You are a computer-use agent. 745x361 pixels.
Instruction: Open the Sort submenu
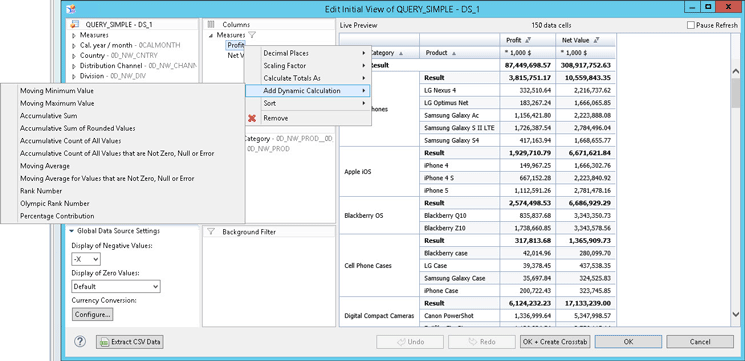[x=307, y=103]
